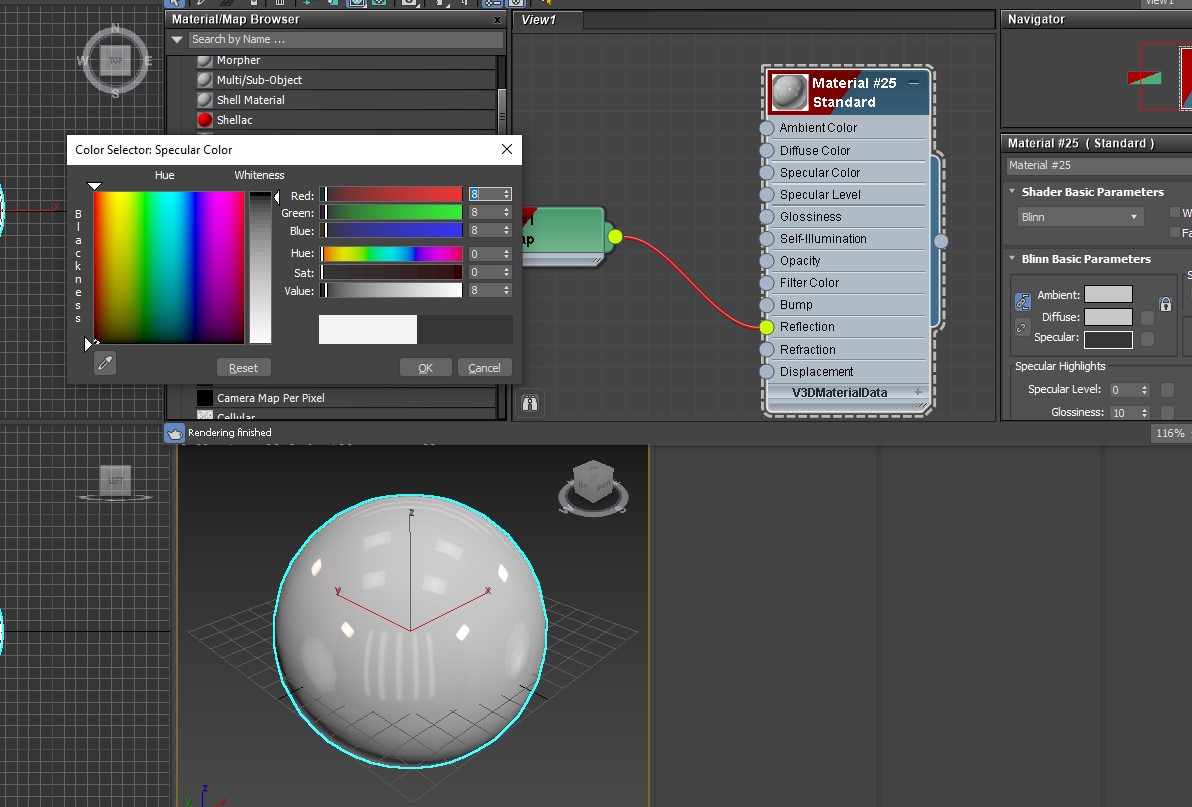The height and width of the screenshot is (807, 1192).
Task: Click the Glossiness map slot button
Action: 1168,413
